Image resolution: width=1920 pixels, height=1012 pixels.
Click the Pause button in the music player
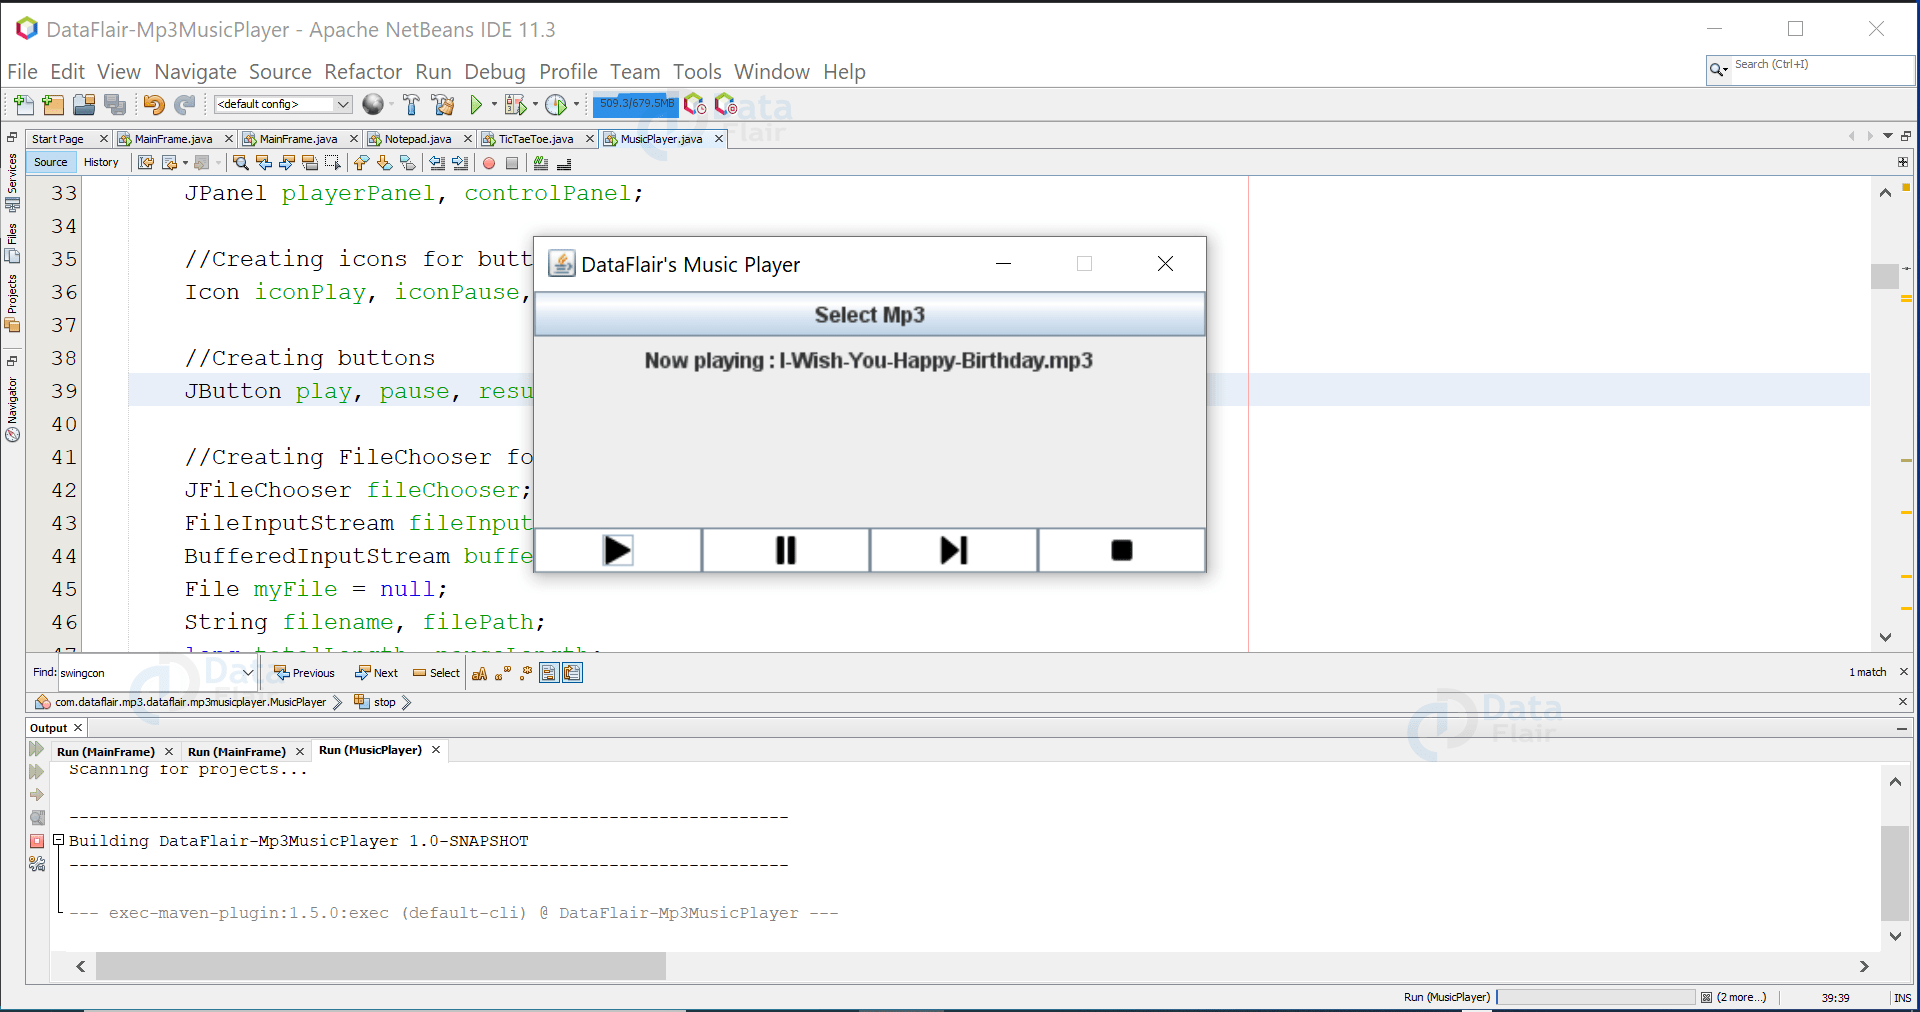(x=786, y=550)
